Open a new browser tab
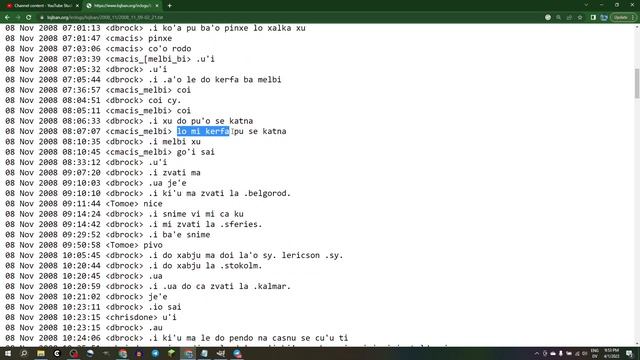This screenshot has height=360, width=640. click(x=169, y=6)
